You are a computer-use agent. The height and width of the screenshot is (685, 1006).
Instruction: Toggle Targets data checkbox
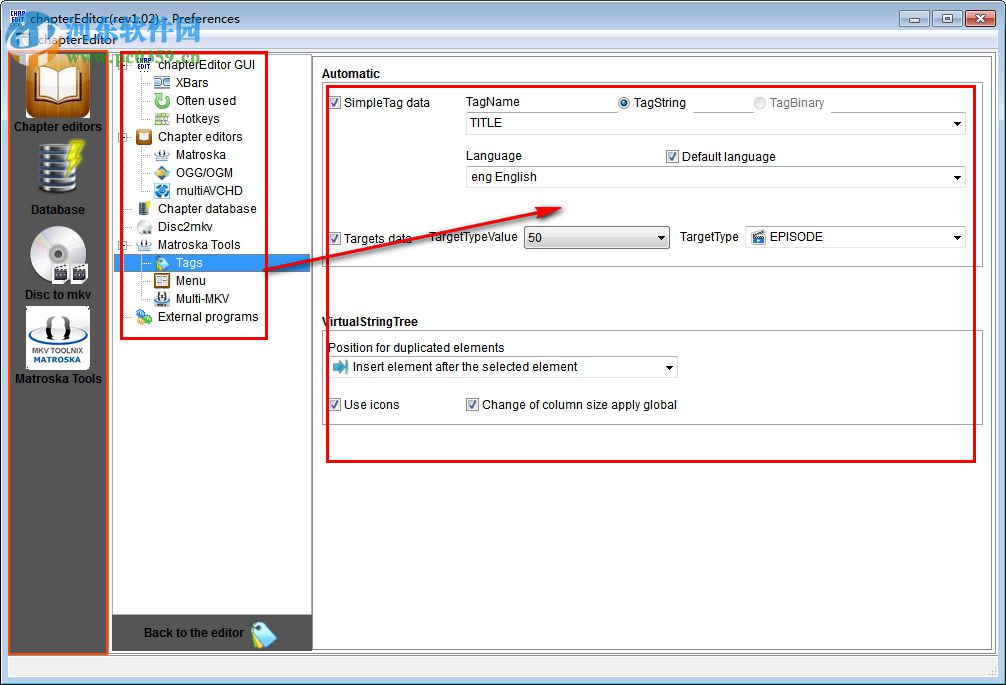[x=335, y=239]
